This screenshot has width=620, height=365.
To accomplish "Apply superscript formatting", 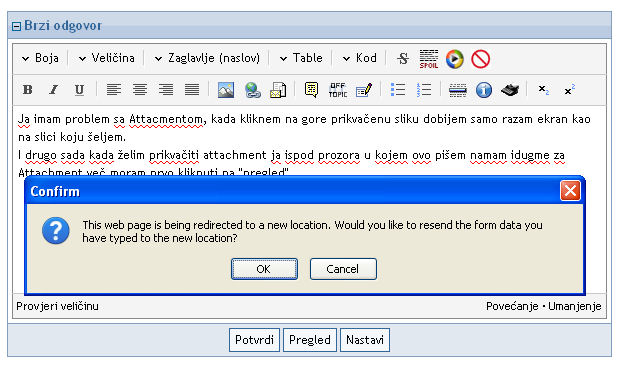I will pos(570,90).
